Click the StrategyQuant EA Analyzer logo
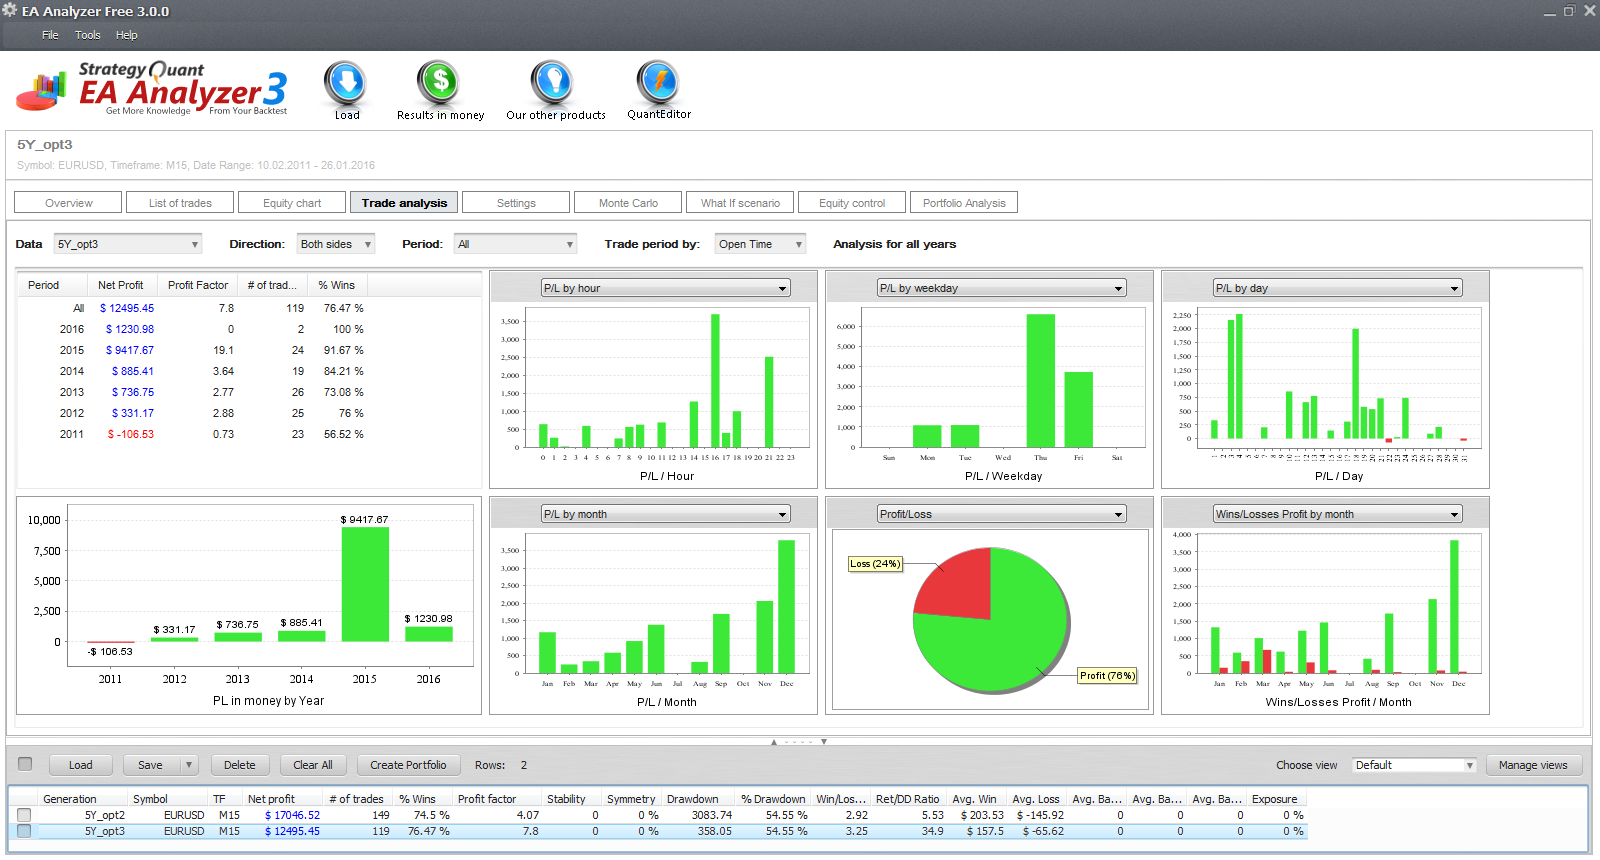Screen dimensions: 1600x860 152,89
